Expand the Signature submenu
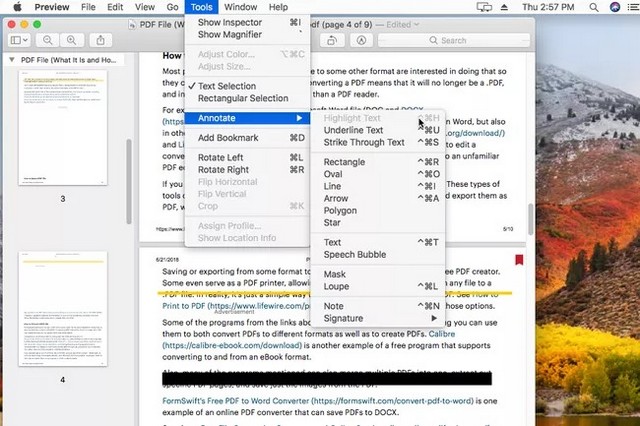The height and width of the screenshot is (426, 640). (x=378, y=318)
